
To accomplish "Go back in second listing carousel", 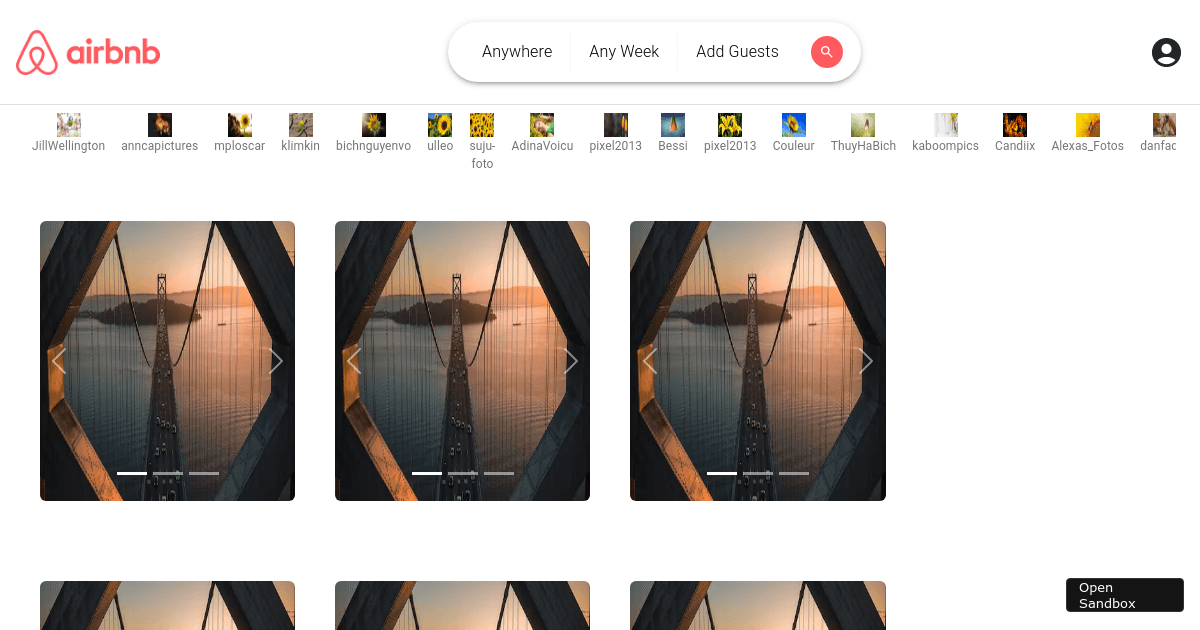I will 353,361.
